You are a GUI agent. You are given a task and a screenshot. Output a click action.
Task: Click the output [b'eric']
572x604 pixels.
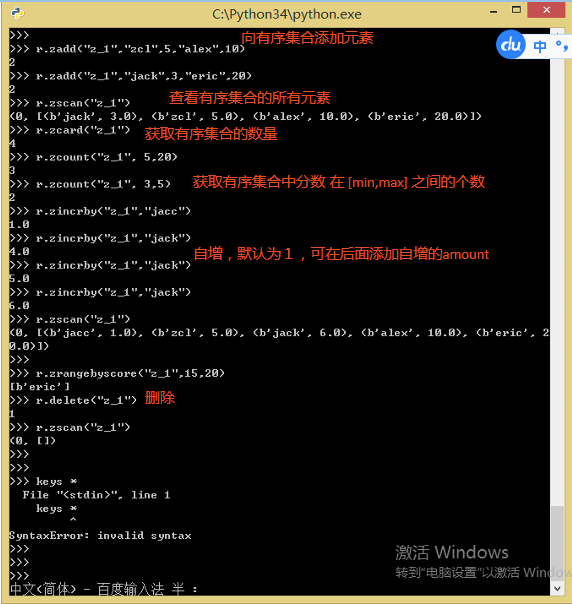[40, 387]
